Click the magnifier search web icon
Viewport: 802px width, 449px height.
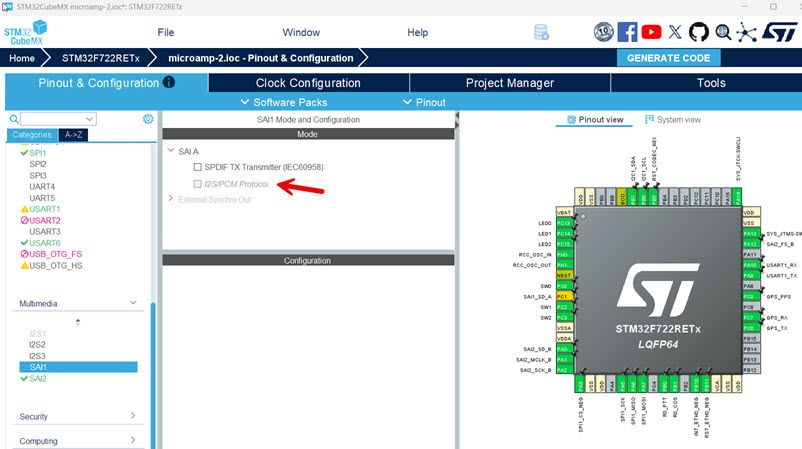[x=723, y=32]
